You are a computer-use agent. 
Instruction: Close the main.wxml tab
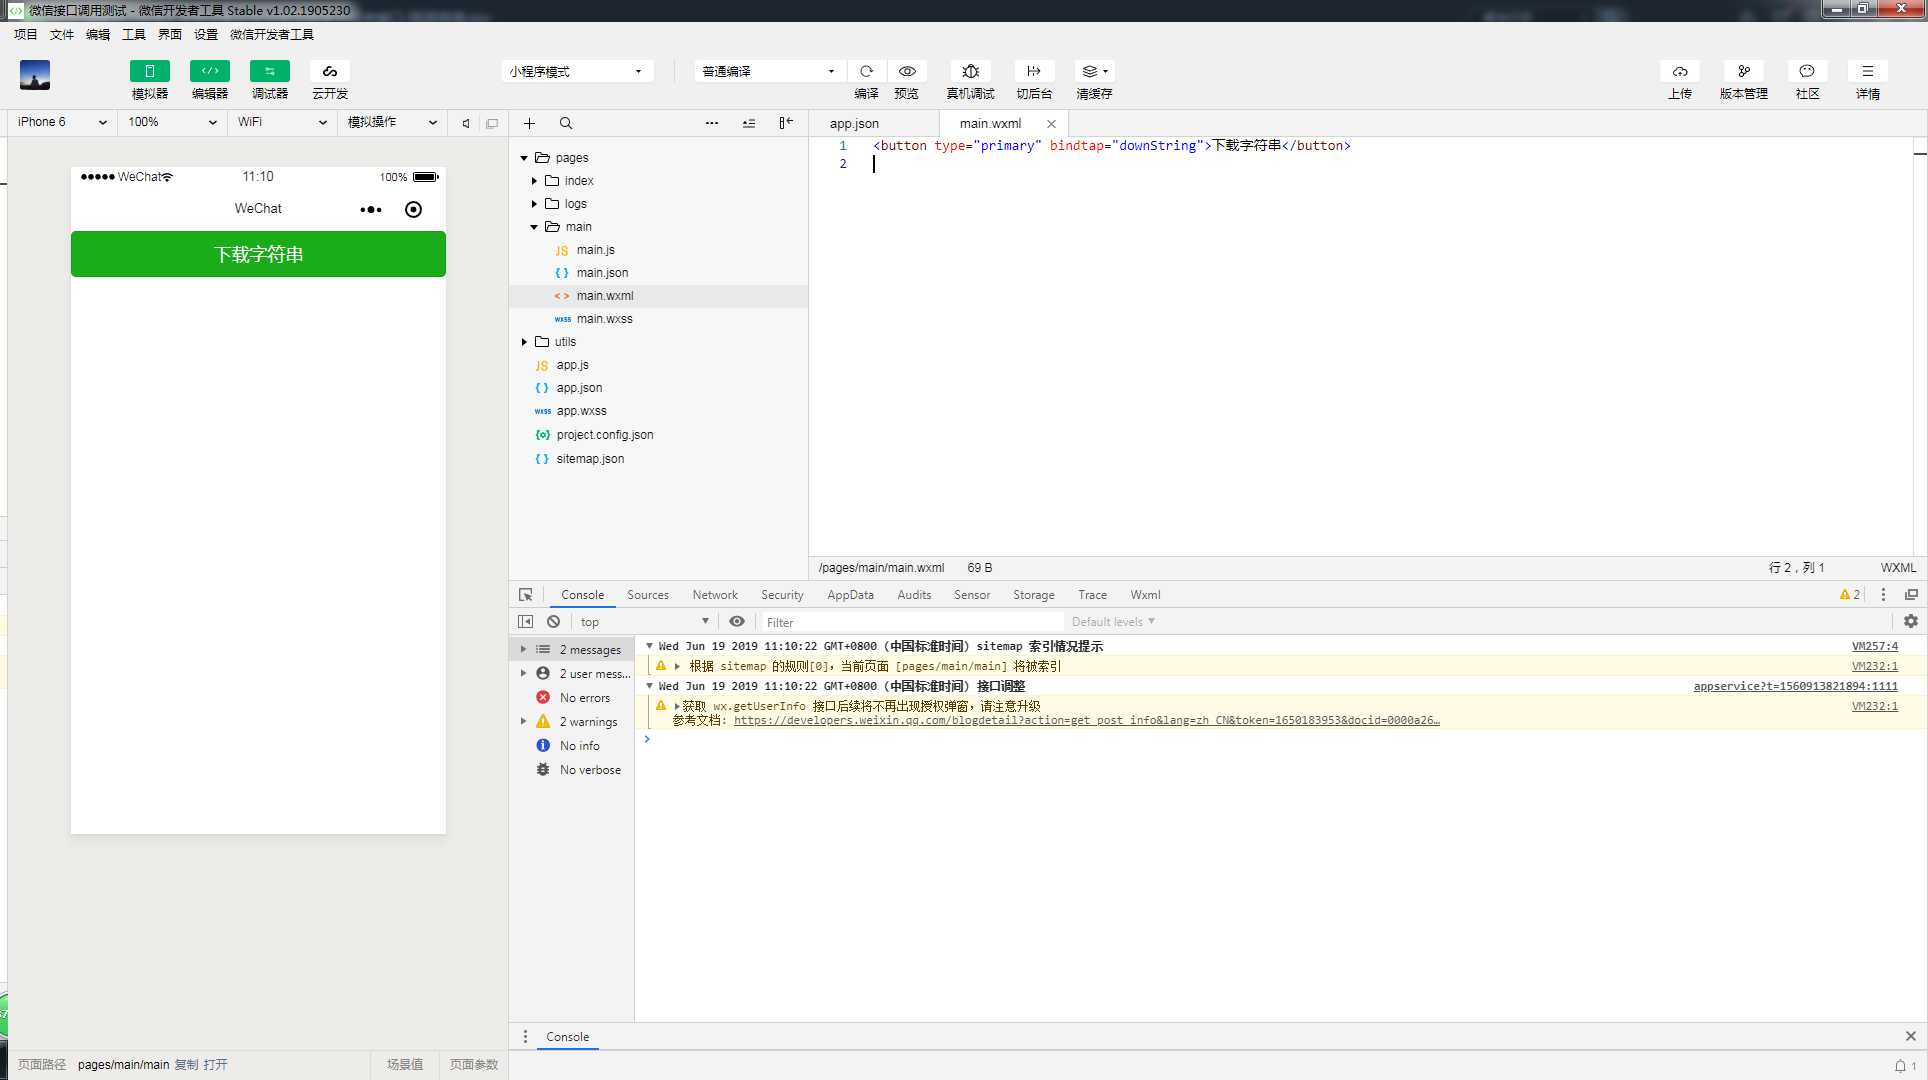pyautogui.click(x=1051, y=124)
